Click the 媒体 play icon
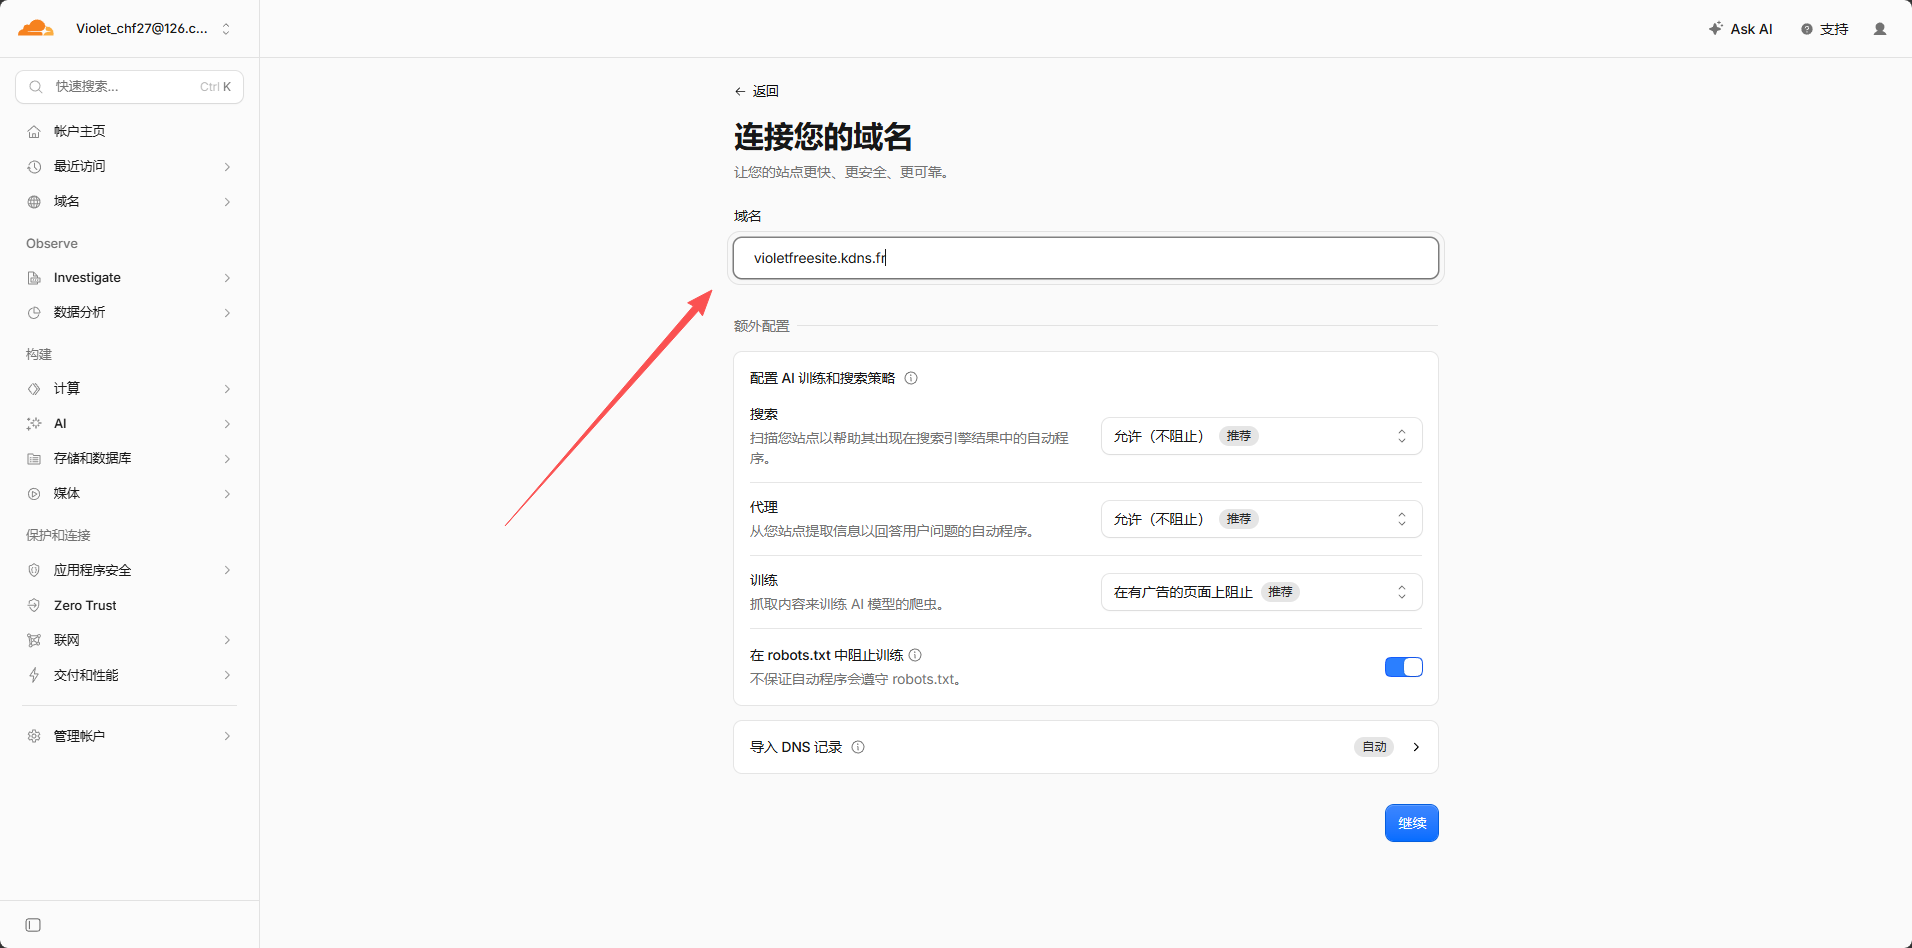Viewport: 1912px width, 948px height. pos(34,494)
